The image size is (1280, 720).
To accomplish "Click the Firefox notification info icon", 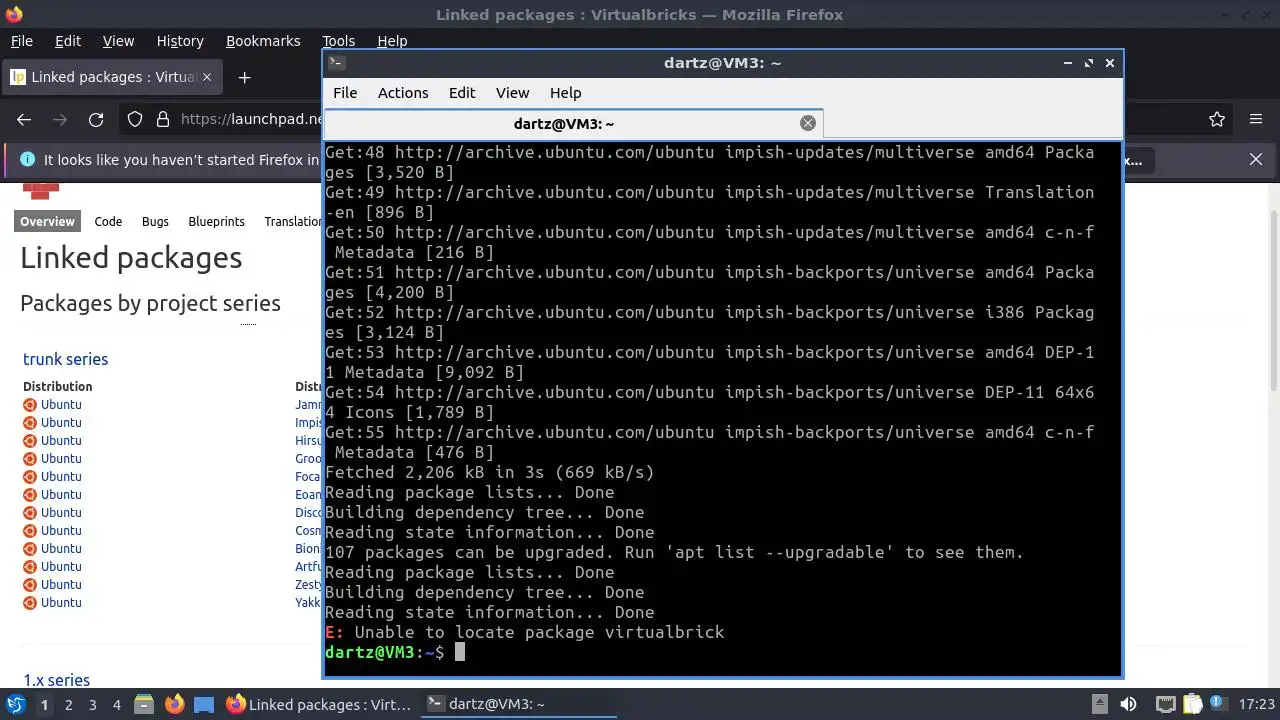I will point(27,159).
